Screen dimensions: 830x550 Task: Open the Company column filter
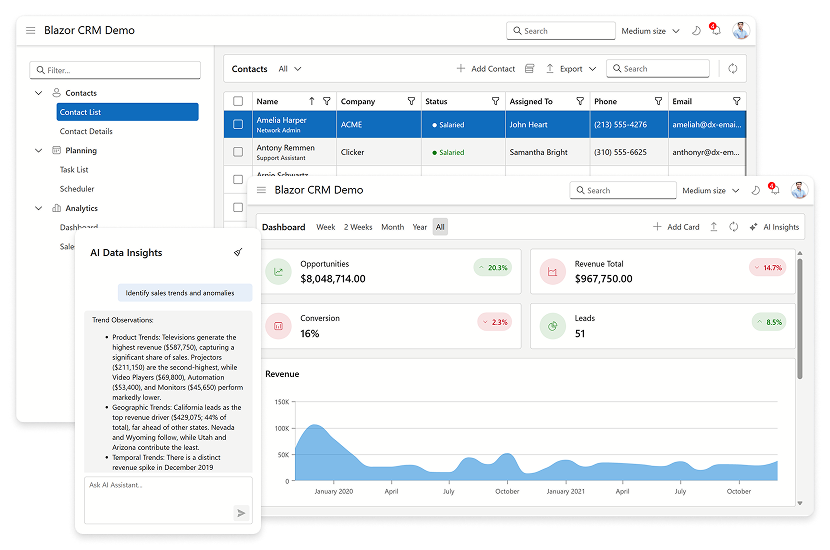411,101
